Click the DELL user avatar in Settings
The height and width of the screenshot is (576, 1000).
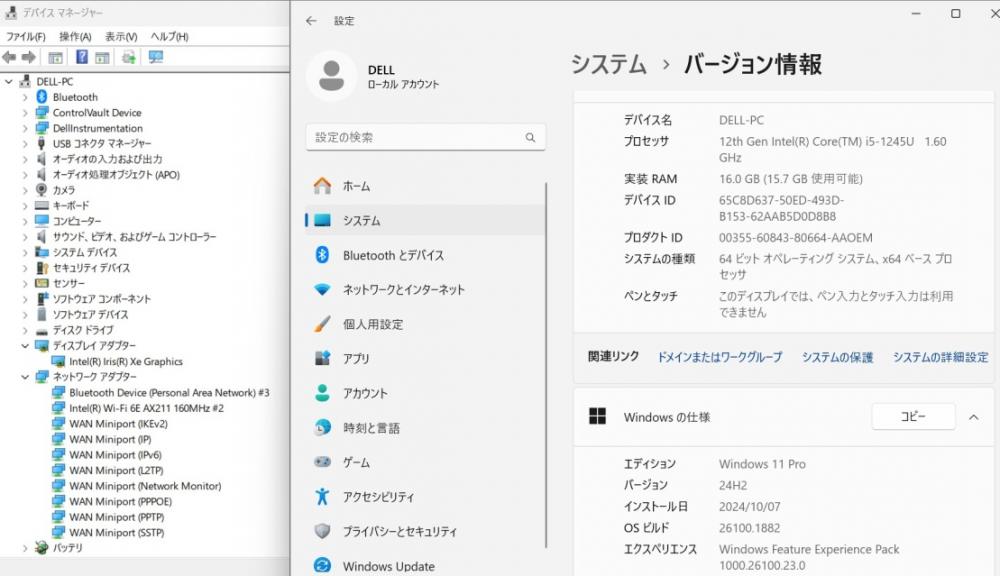coord(331,76)
